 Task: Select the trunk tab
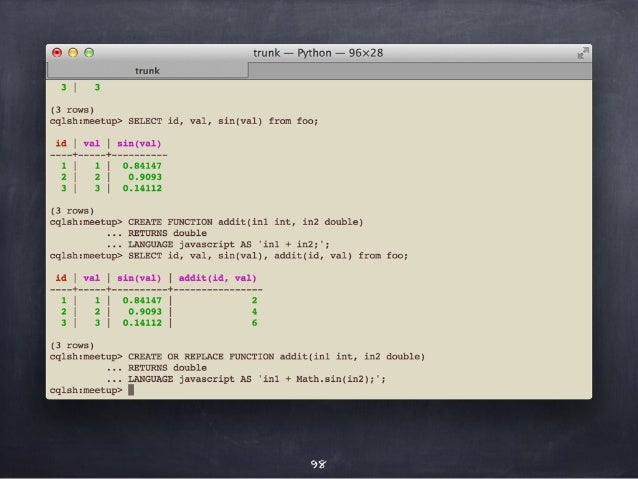147,70
